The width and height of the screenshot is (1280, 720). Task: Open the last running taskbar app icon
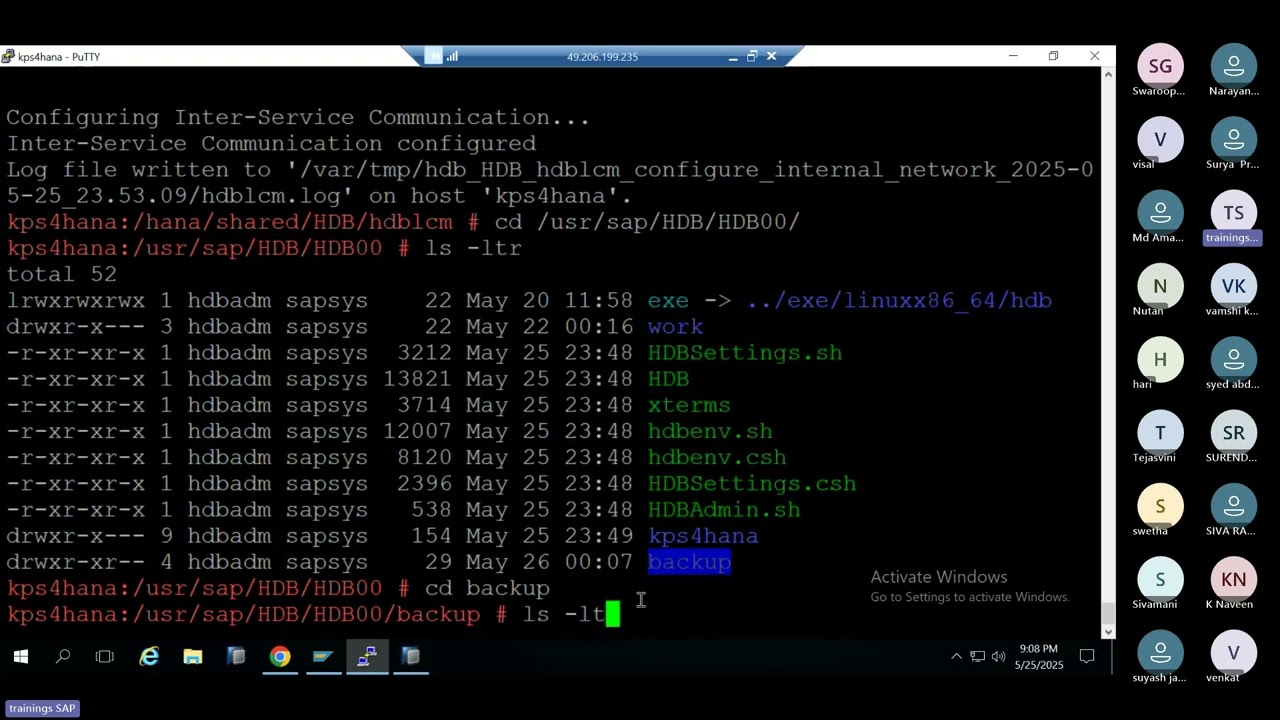[411, 657]
